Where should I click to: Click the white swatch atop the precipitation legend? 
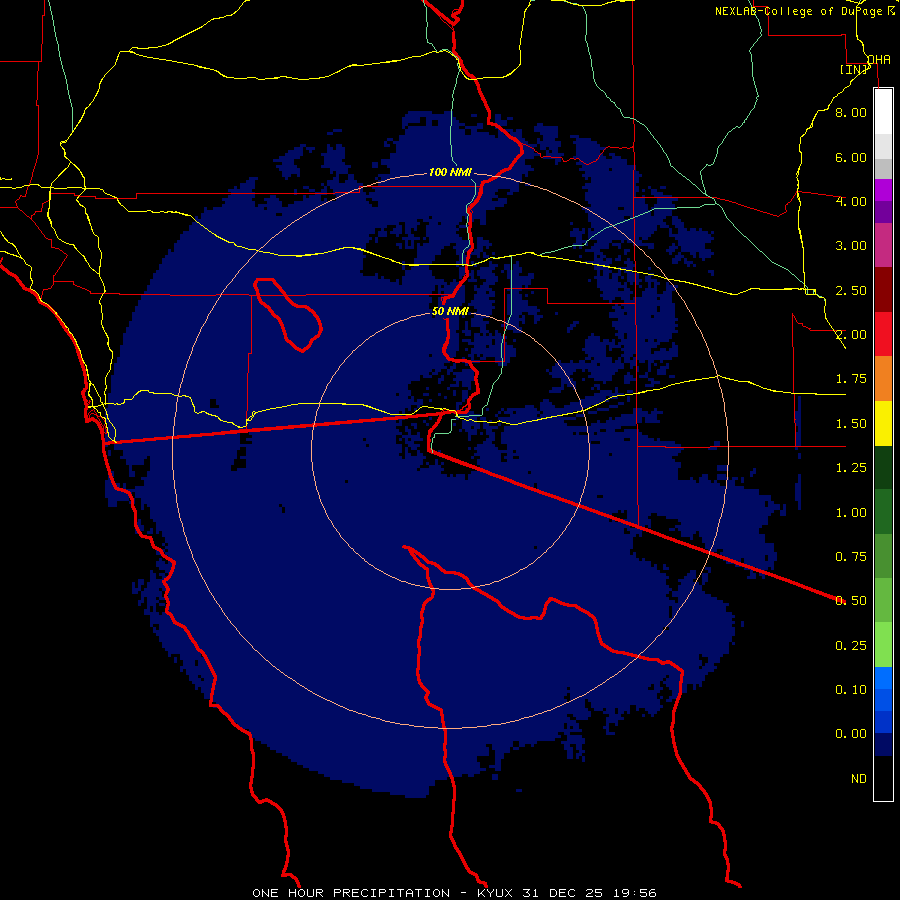[883, 111]
